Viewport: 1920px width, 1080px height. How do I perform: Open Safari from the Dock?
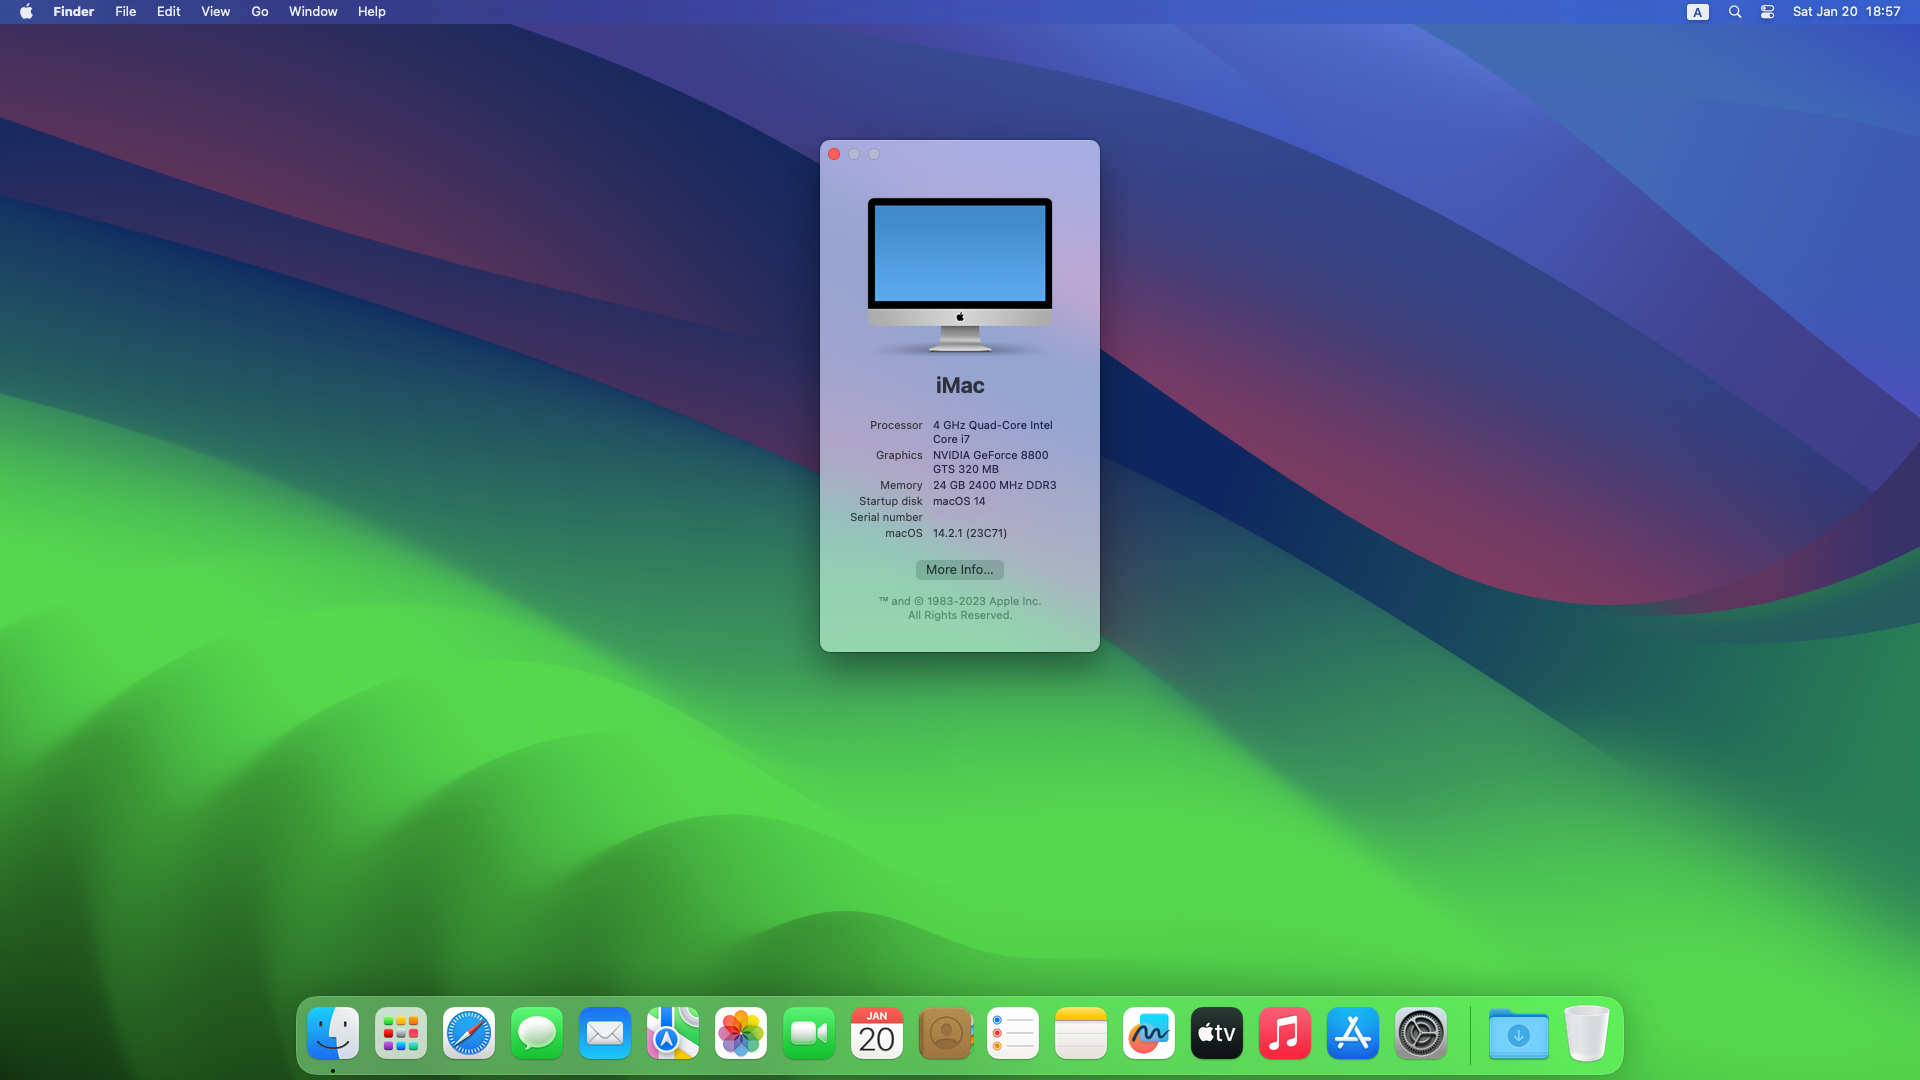[469, 1033]
